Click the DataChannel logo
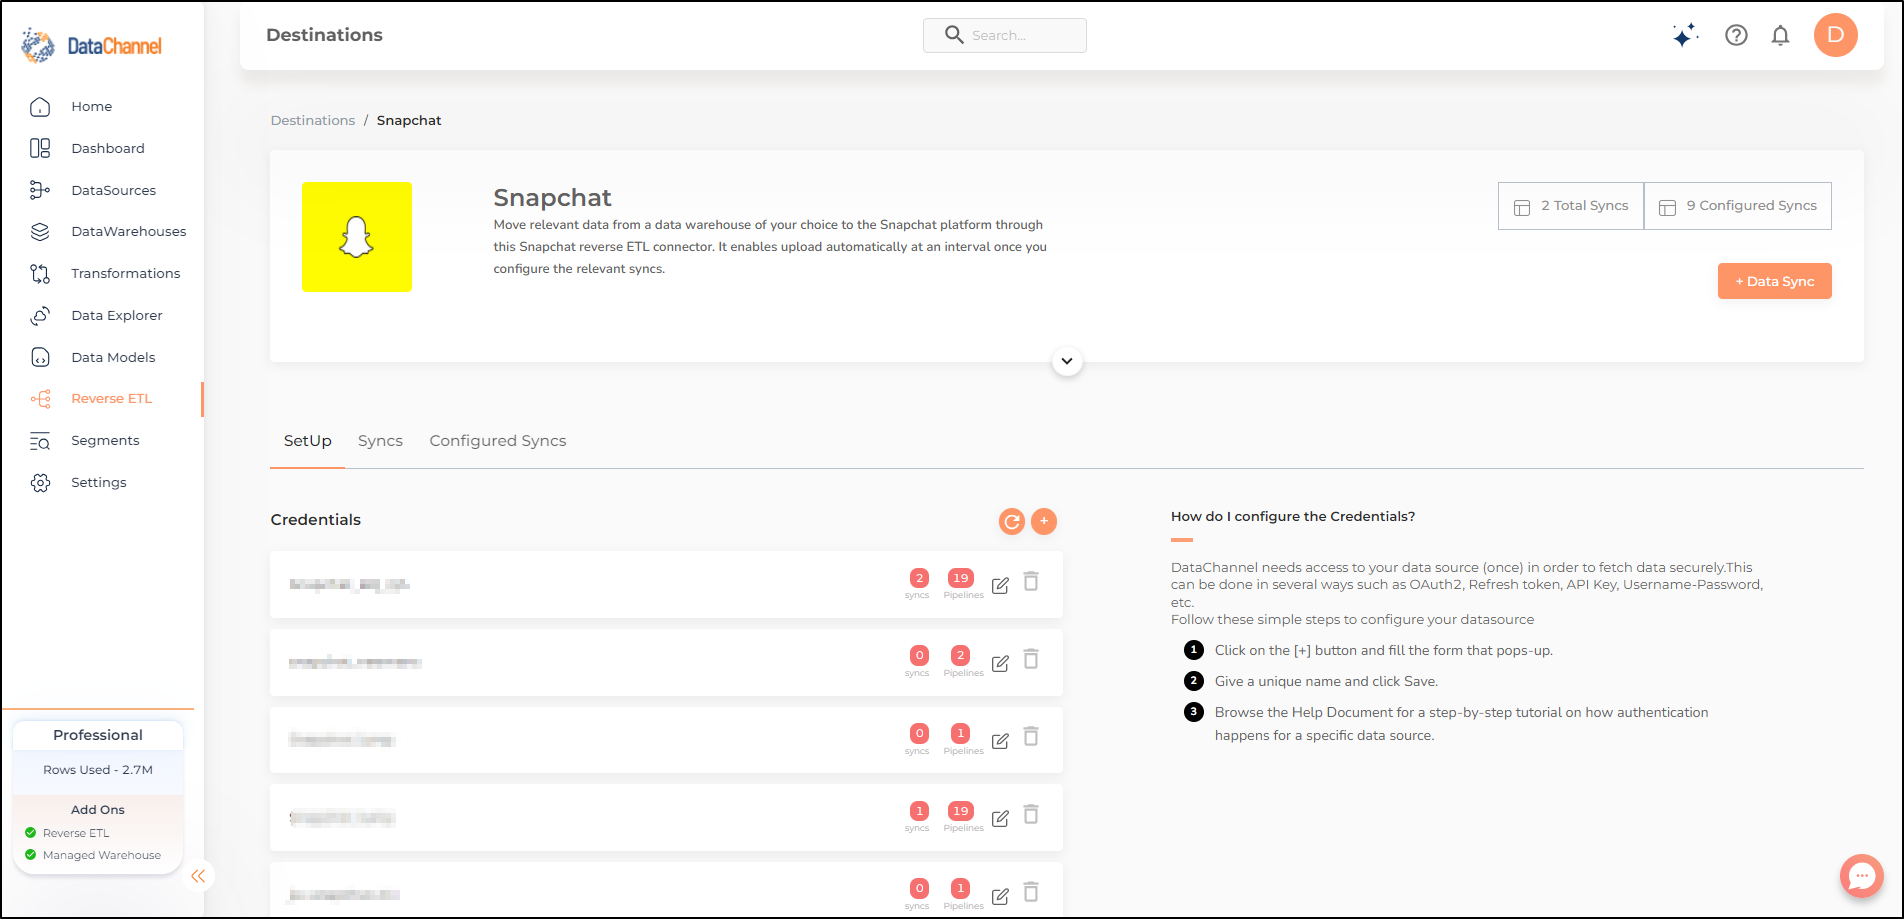The image size is (1904, 919). pyautogui.click(x=91, y=46)
